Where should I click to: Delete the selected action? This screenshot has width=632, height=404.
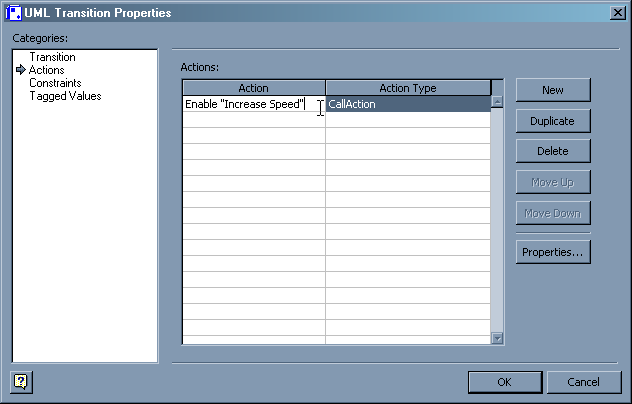click(552, 151)
